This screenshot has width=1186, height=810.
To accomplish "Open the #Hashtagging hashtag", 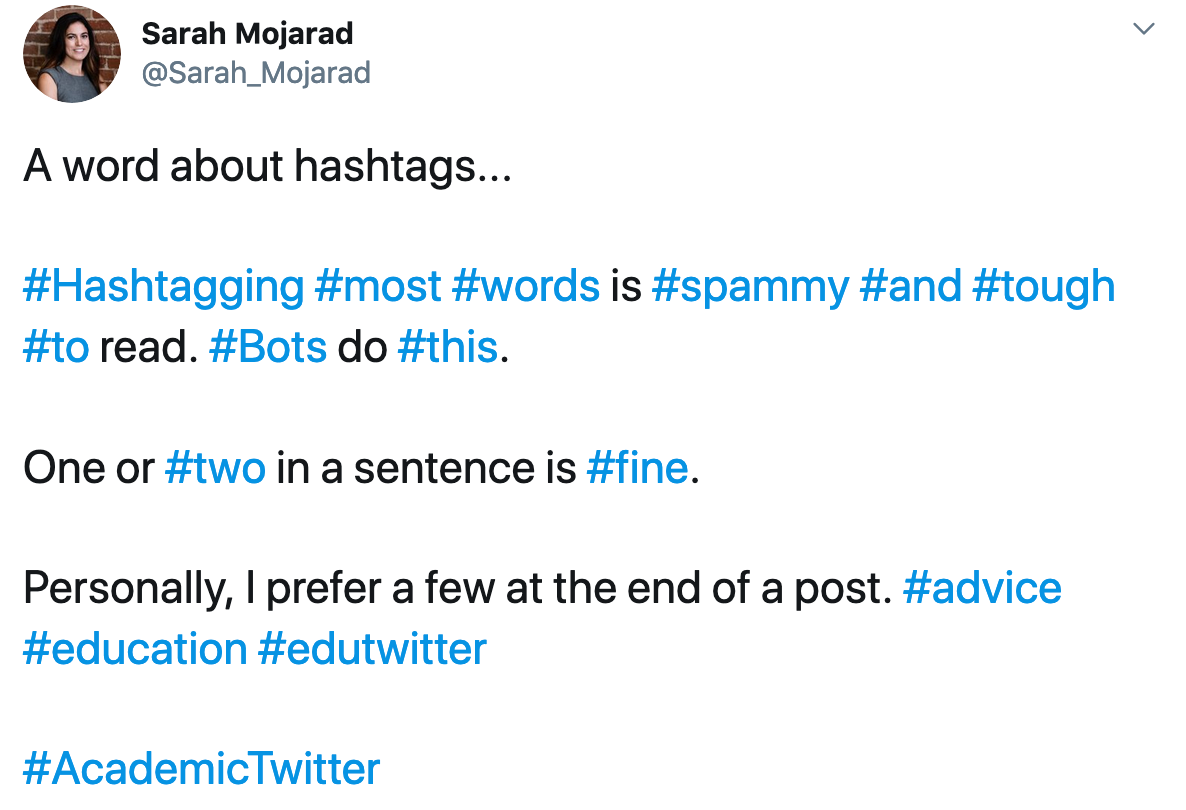I will [163, 288].
